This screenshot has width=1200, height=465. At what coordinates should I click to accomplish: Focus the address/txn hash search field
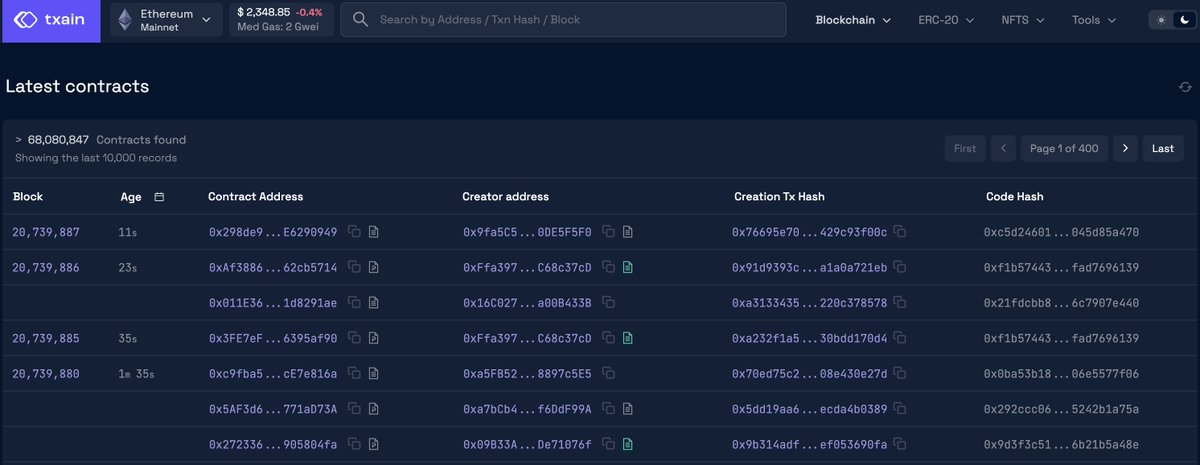[562, 20]
